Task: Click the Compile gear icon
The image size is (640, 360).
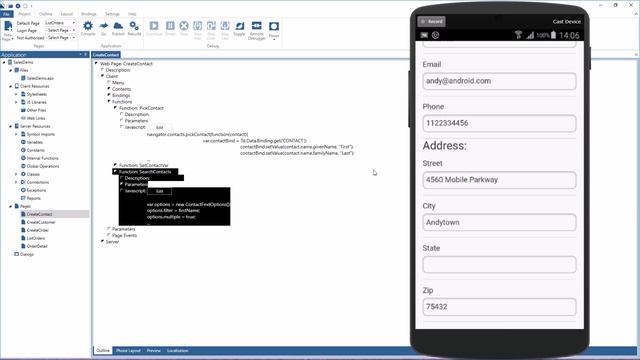Action: pos(88,26)
